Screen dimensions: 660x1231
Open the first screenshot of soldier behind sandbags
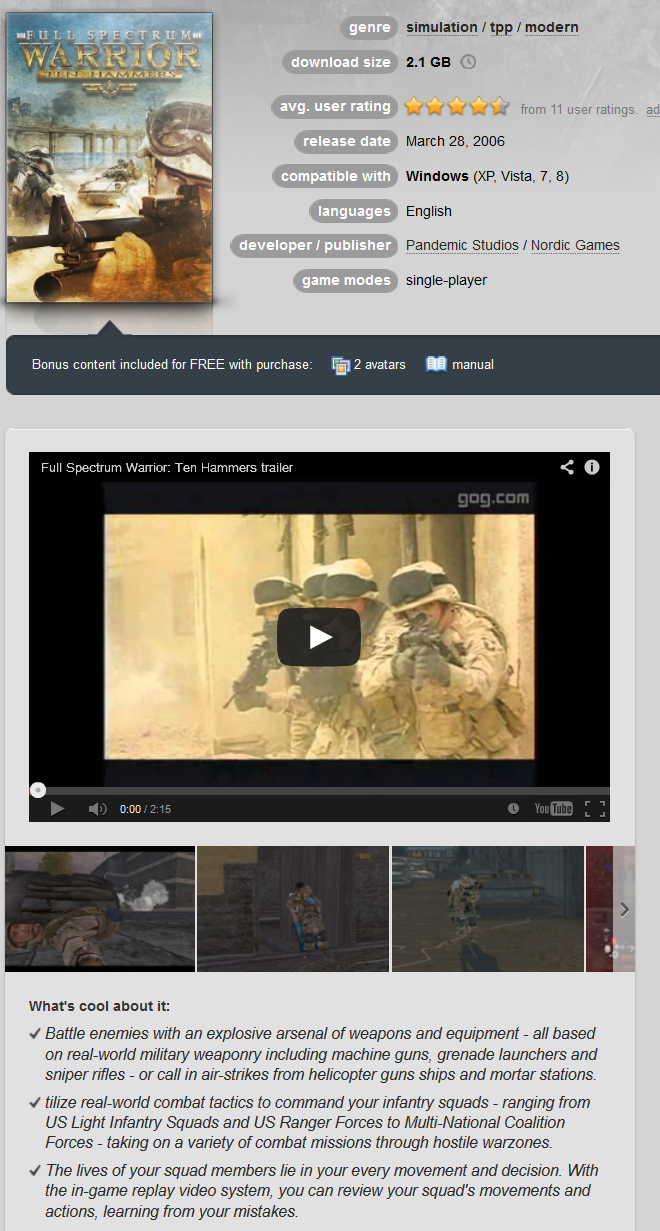[100, 909]
